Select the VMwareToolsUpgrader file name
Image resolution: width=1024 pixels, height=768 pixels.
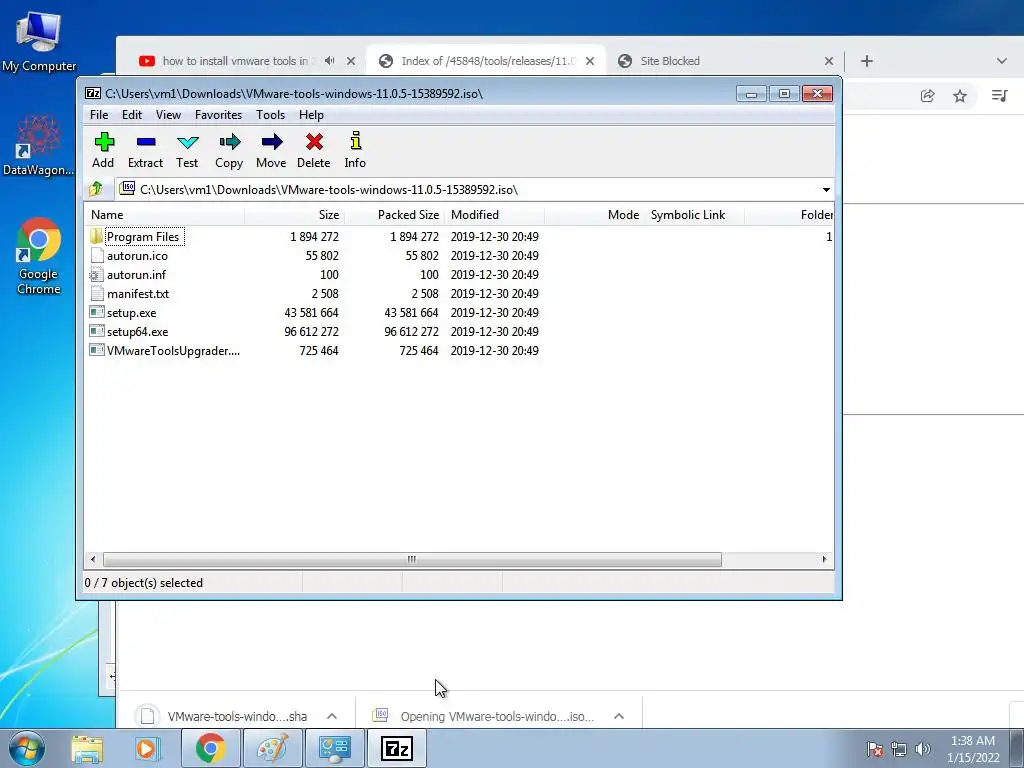point(173,351)
